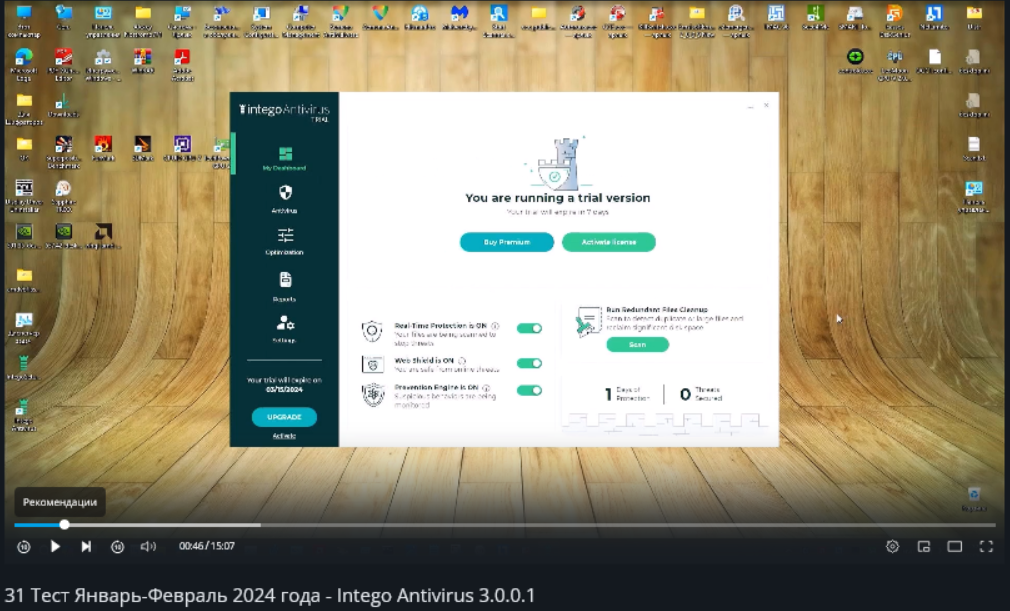Image resolution: width=1010 pixels, height=611 pixels.
Task: Open the Рекомендации panel
Action: pos(60,502)
